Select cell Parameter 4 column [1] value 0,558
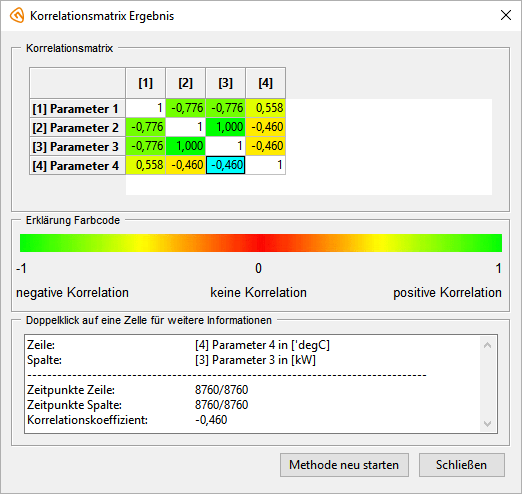The height and width of the screenshot is (494, 522). [146, 165]
